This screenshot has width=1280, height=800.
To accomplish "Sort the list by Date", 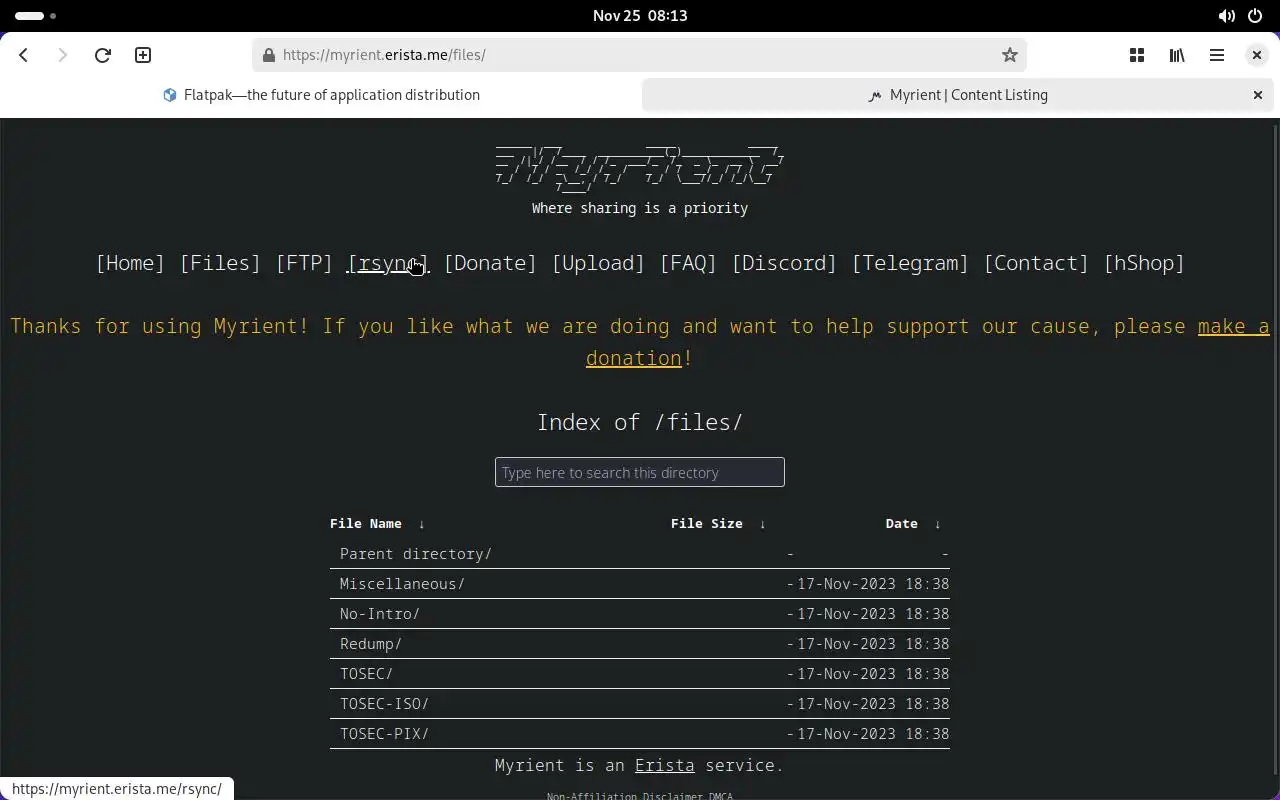I will tap(902, 524).
